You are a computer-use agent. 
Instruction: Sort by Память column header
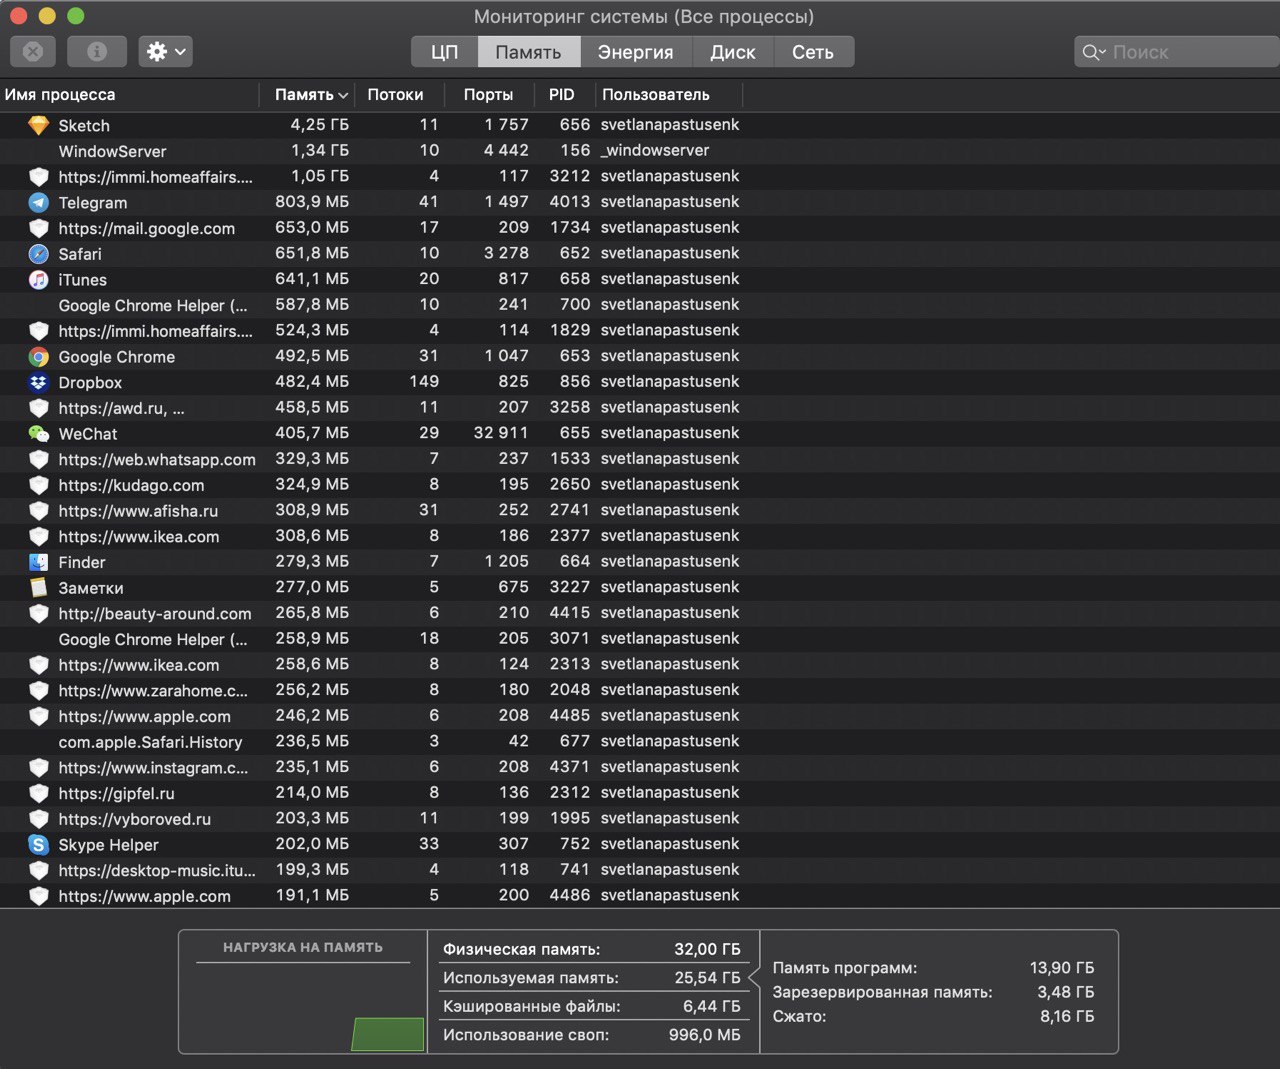click(305, 95)
